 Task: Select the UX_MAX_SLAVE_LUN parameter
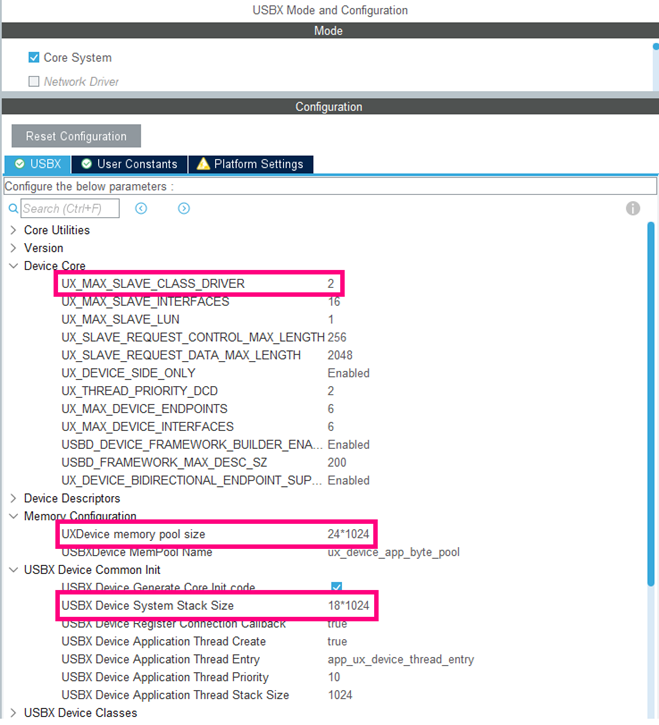pyautogui.click(x=120, y=320)
